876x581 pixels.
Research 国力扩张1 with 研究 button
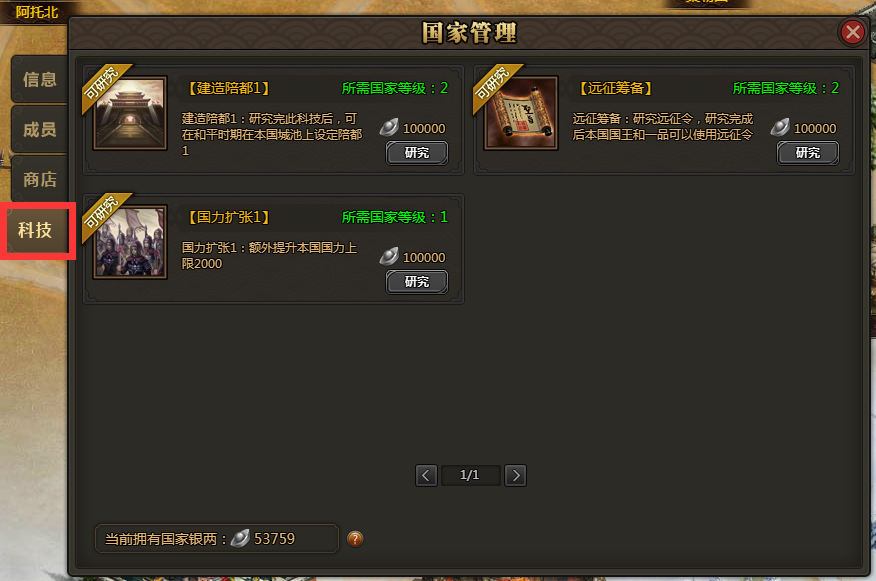417,282
